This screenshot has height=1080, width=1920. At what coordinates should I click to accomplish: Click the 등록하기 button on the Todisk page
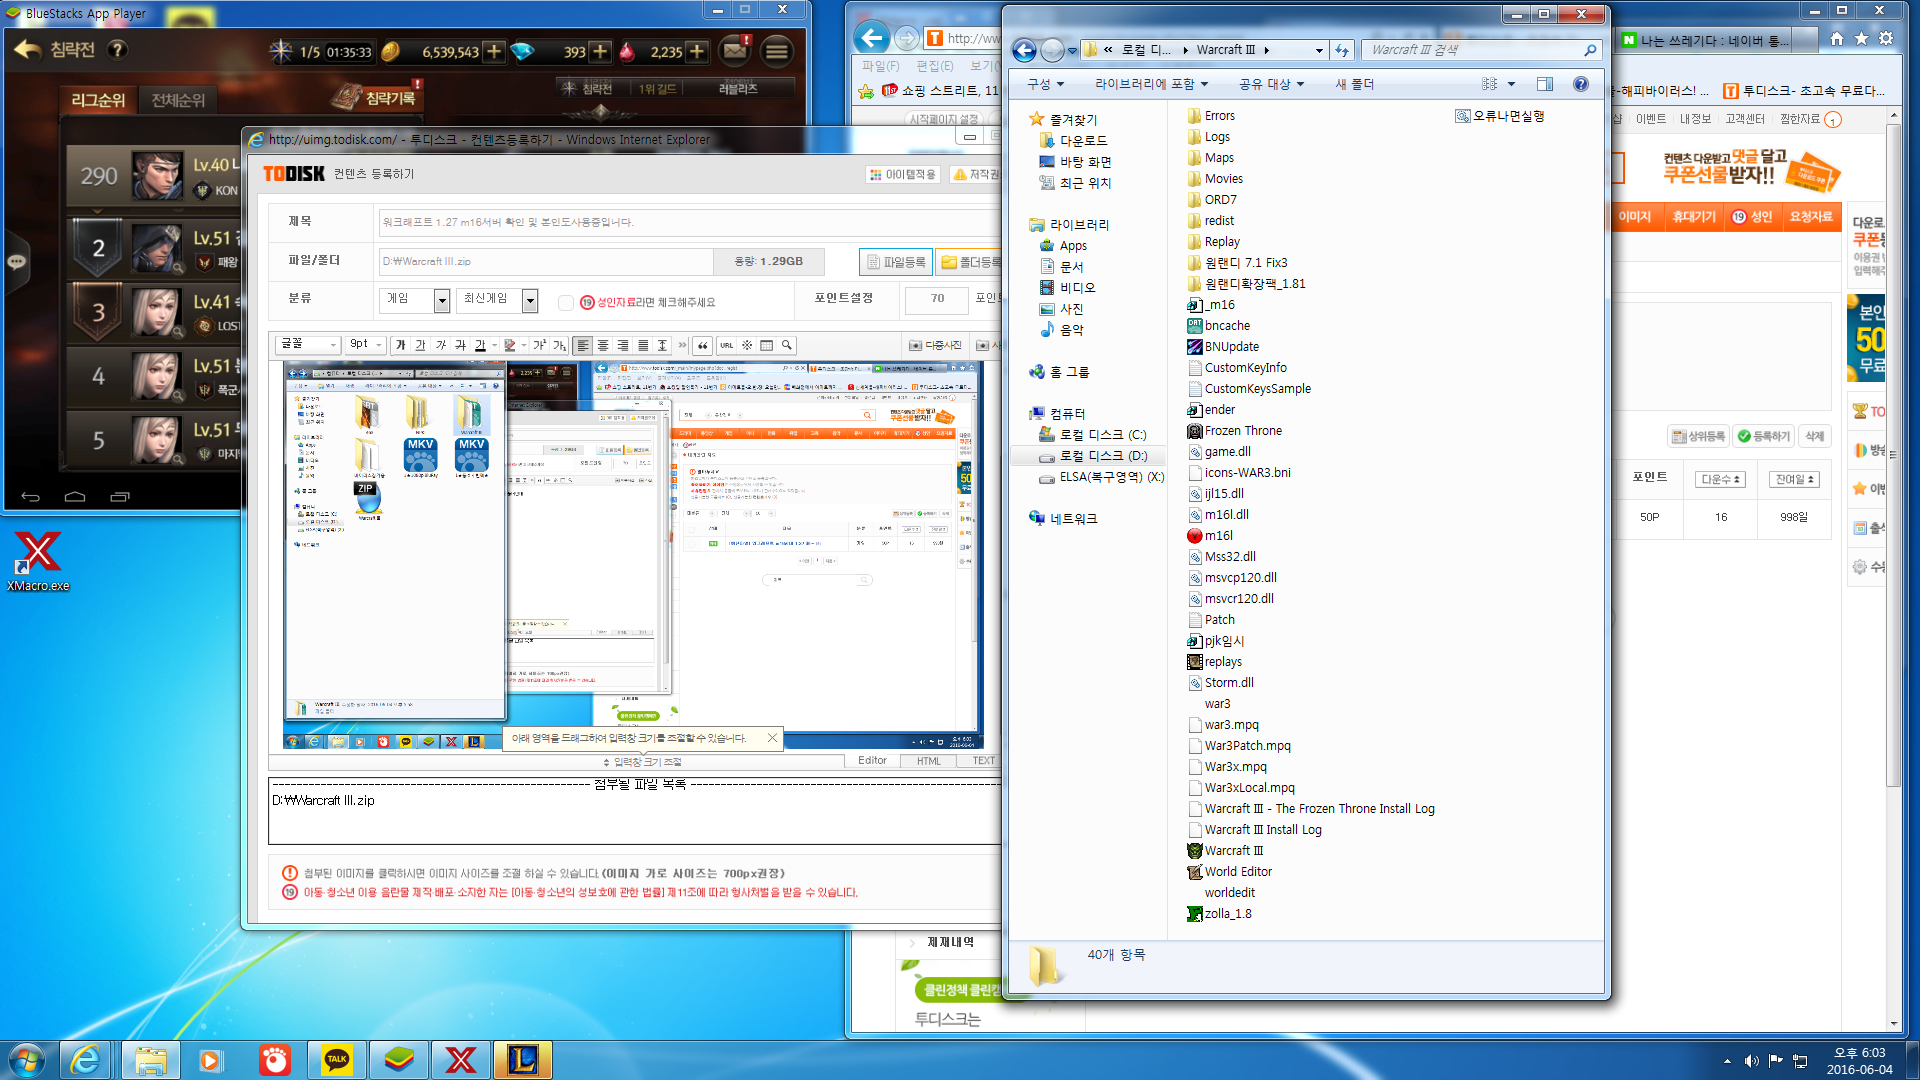pyautogui.click(x=1764, y=436)
